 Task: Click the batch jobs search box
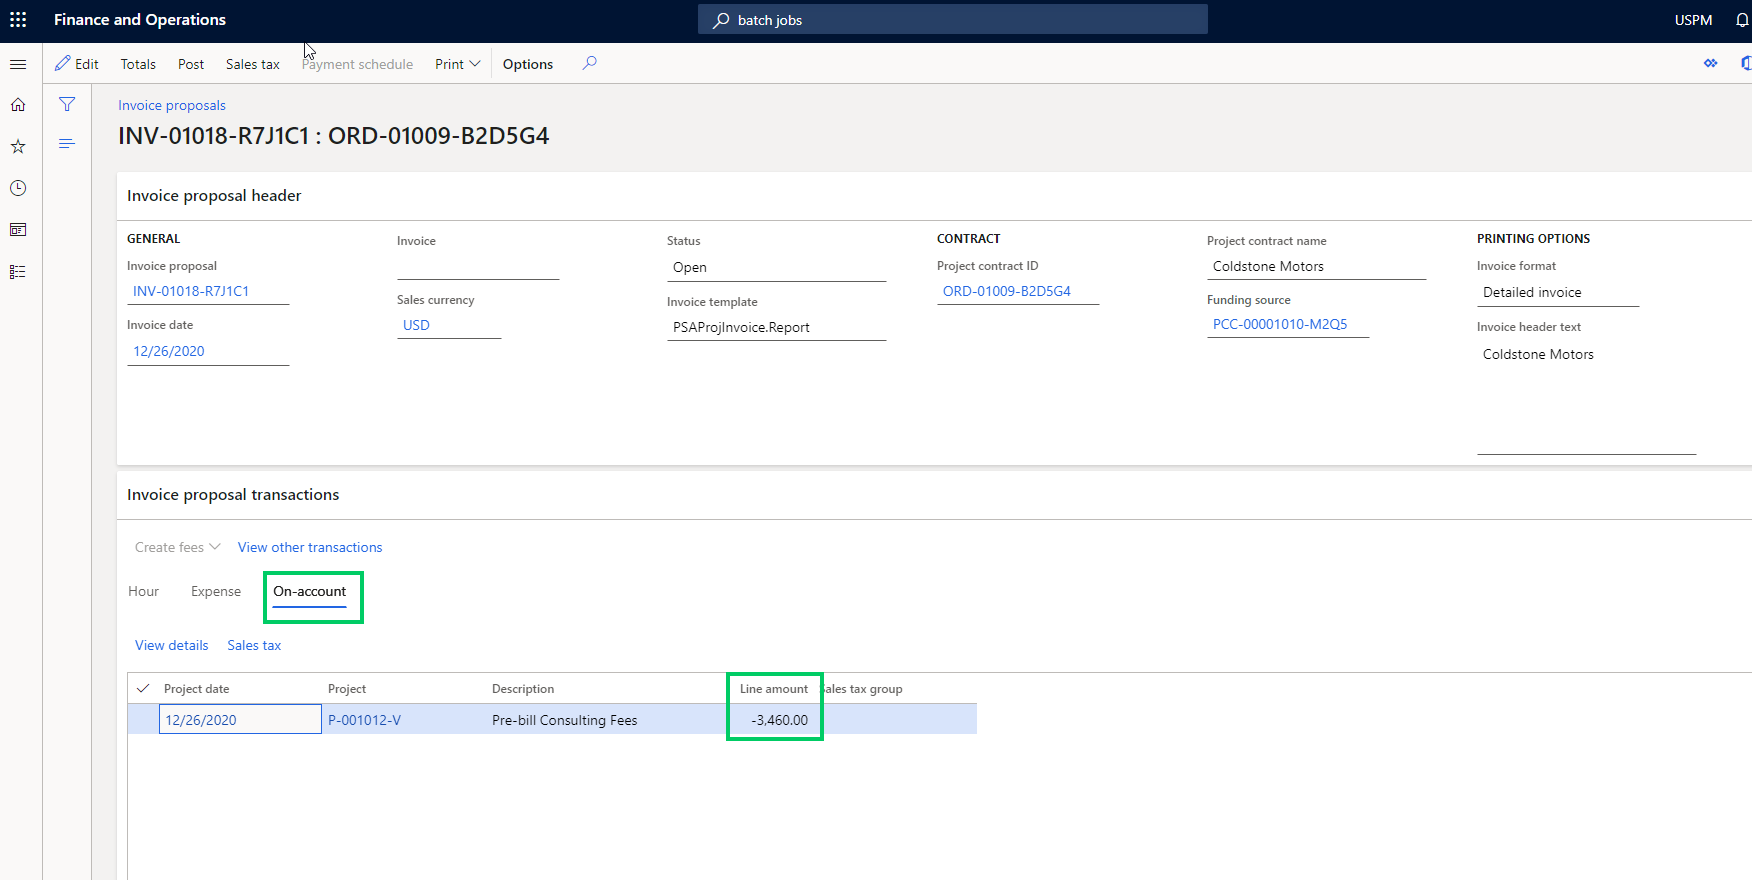coord(952,20)
